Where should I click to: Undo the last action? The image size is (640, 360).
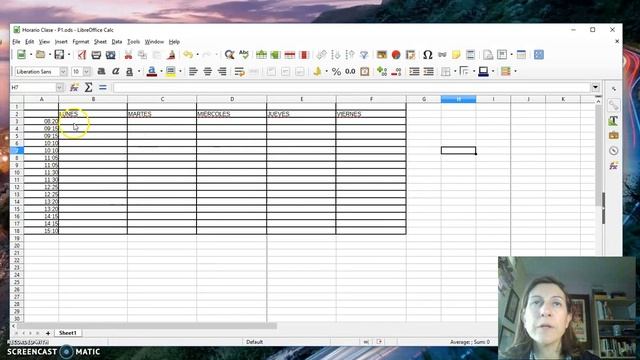pyautogui.click(x=188, y=55)
